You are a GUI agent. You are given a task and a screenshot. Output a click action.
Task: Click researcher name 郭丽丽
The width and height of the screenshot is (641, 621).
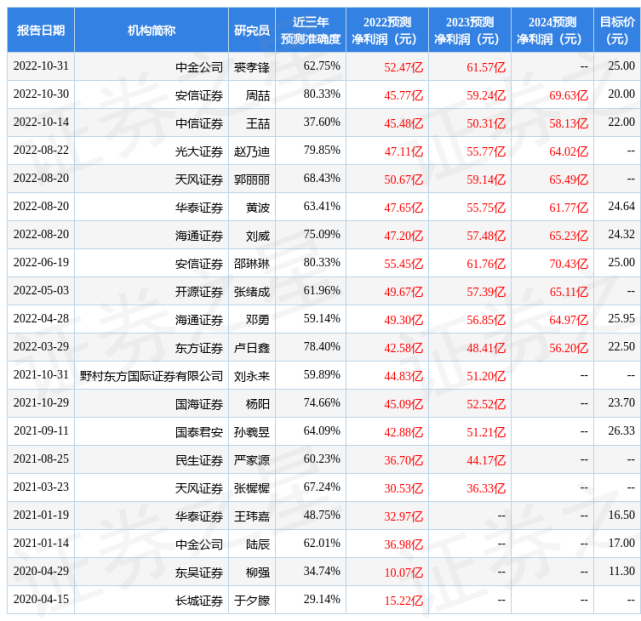tap(252, 179)
